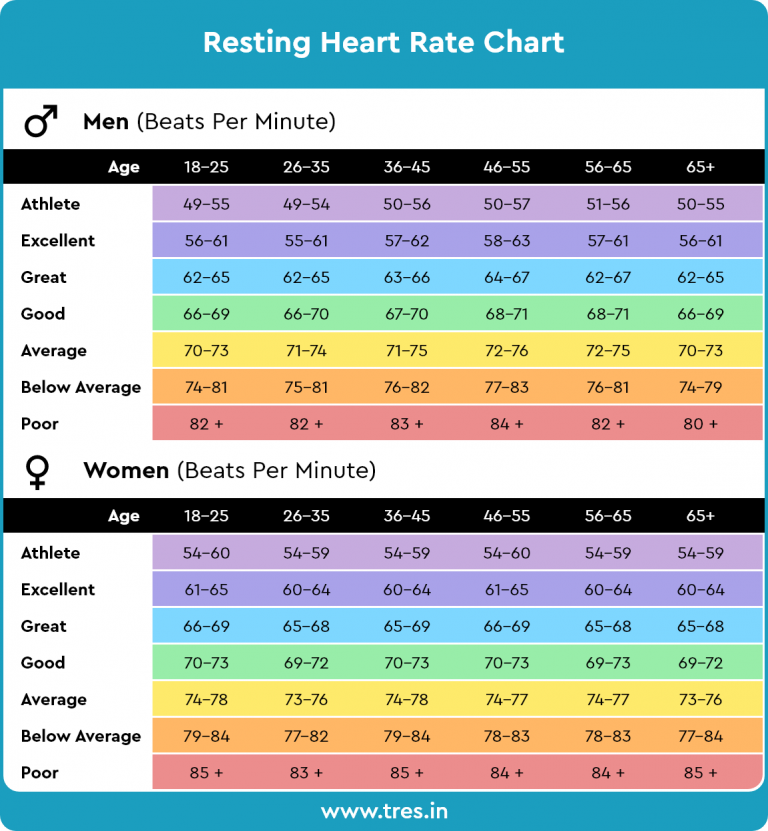Viewport: 768px width, 831px height.
Task: Click the male gender symbol icon
Action: (41, 122)
